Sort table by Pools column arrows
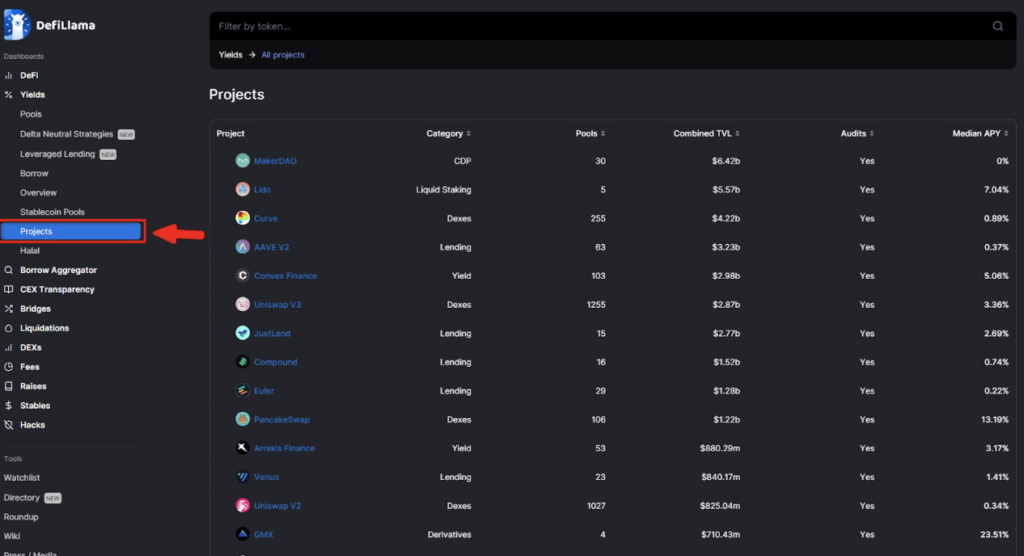The width and height of the screenshot is (1024, 556). (x=603, y=133)
